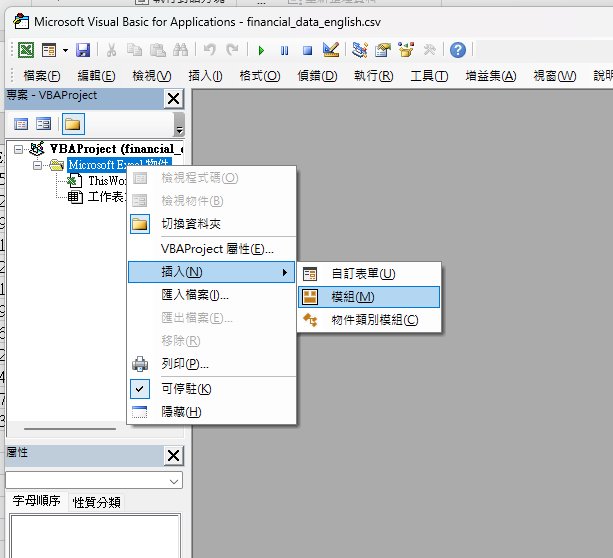The height and width of the screenshot is (558, 613).
Task: Select the 工作表 worksheet tree item
Action: click(x=106, y=197)
